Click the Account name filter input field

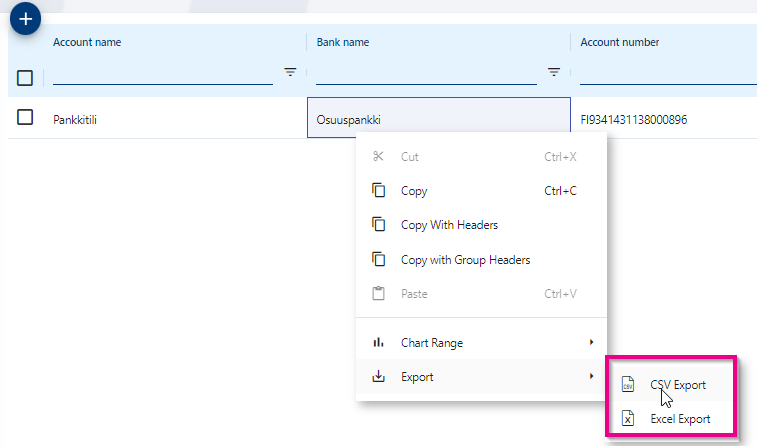162,73
